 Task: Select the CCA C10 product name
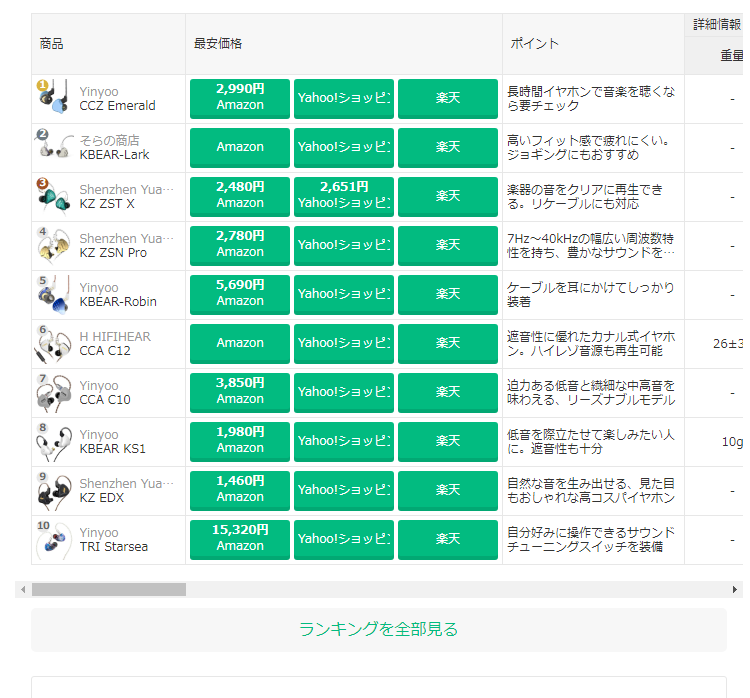[105, 400]
